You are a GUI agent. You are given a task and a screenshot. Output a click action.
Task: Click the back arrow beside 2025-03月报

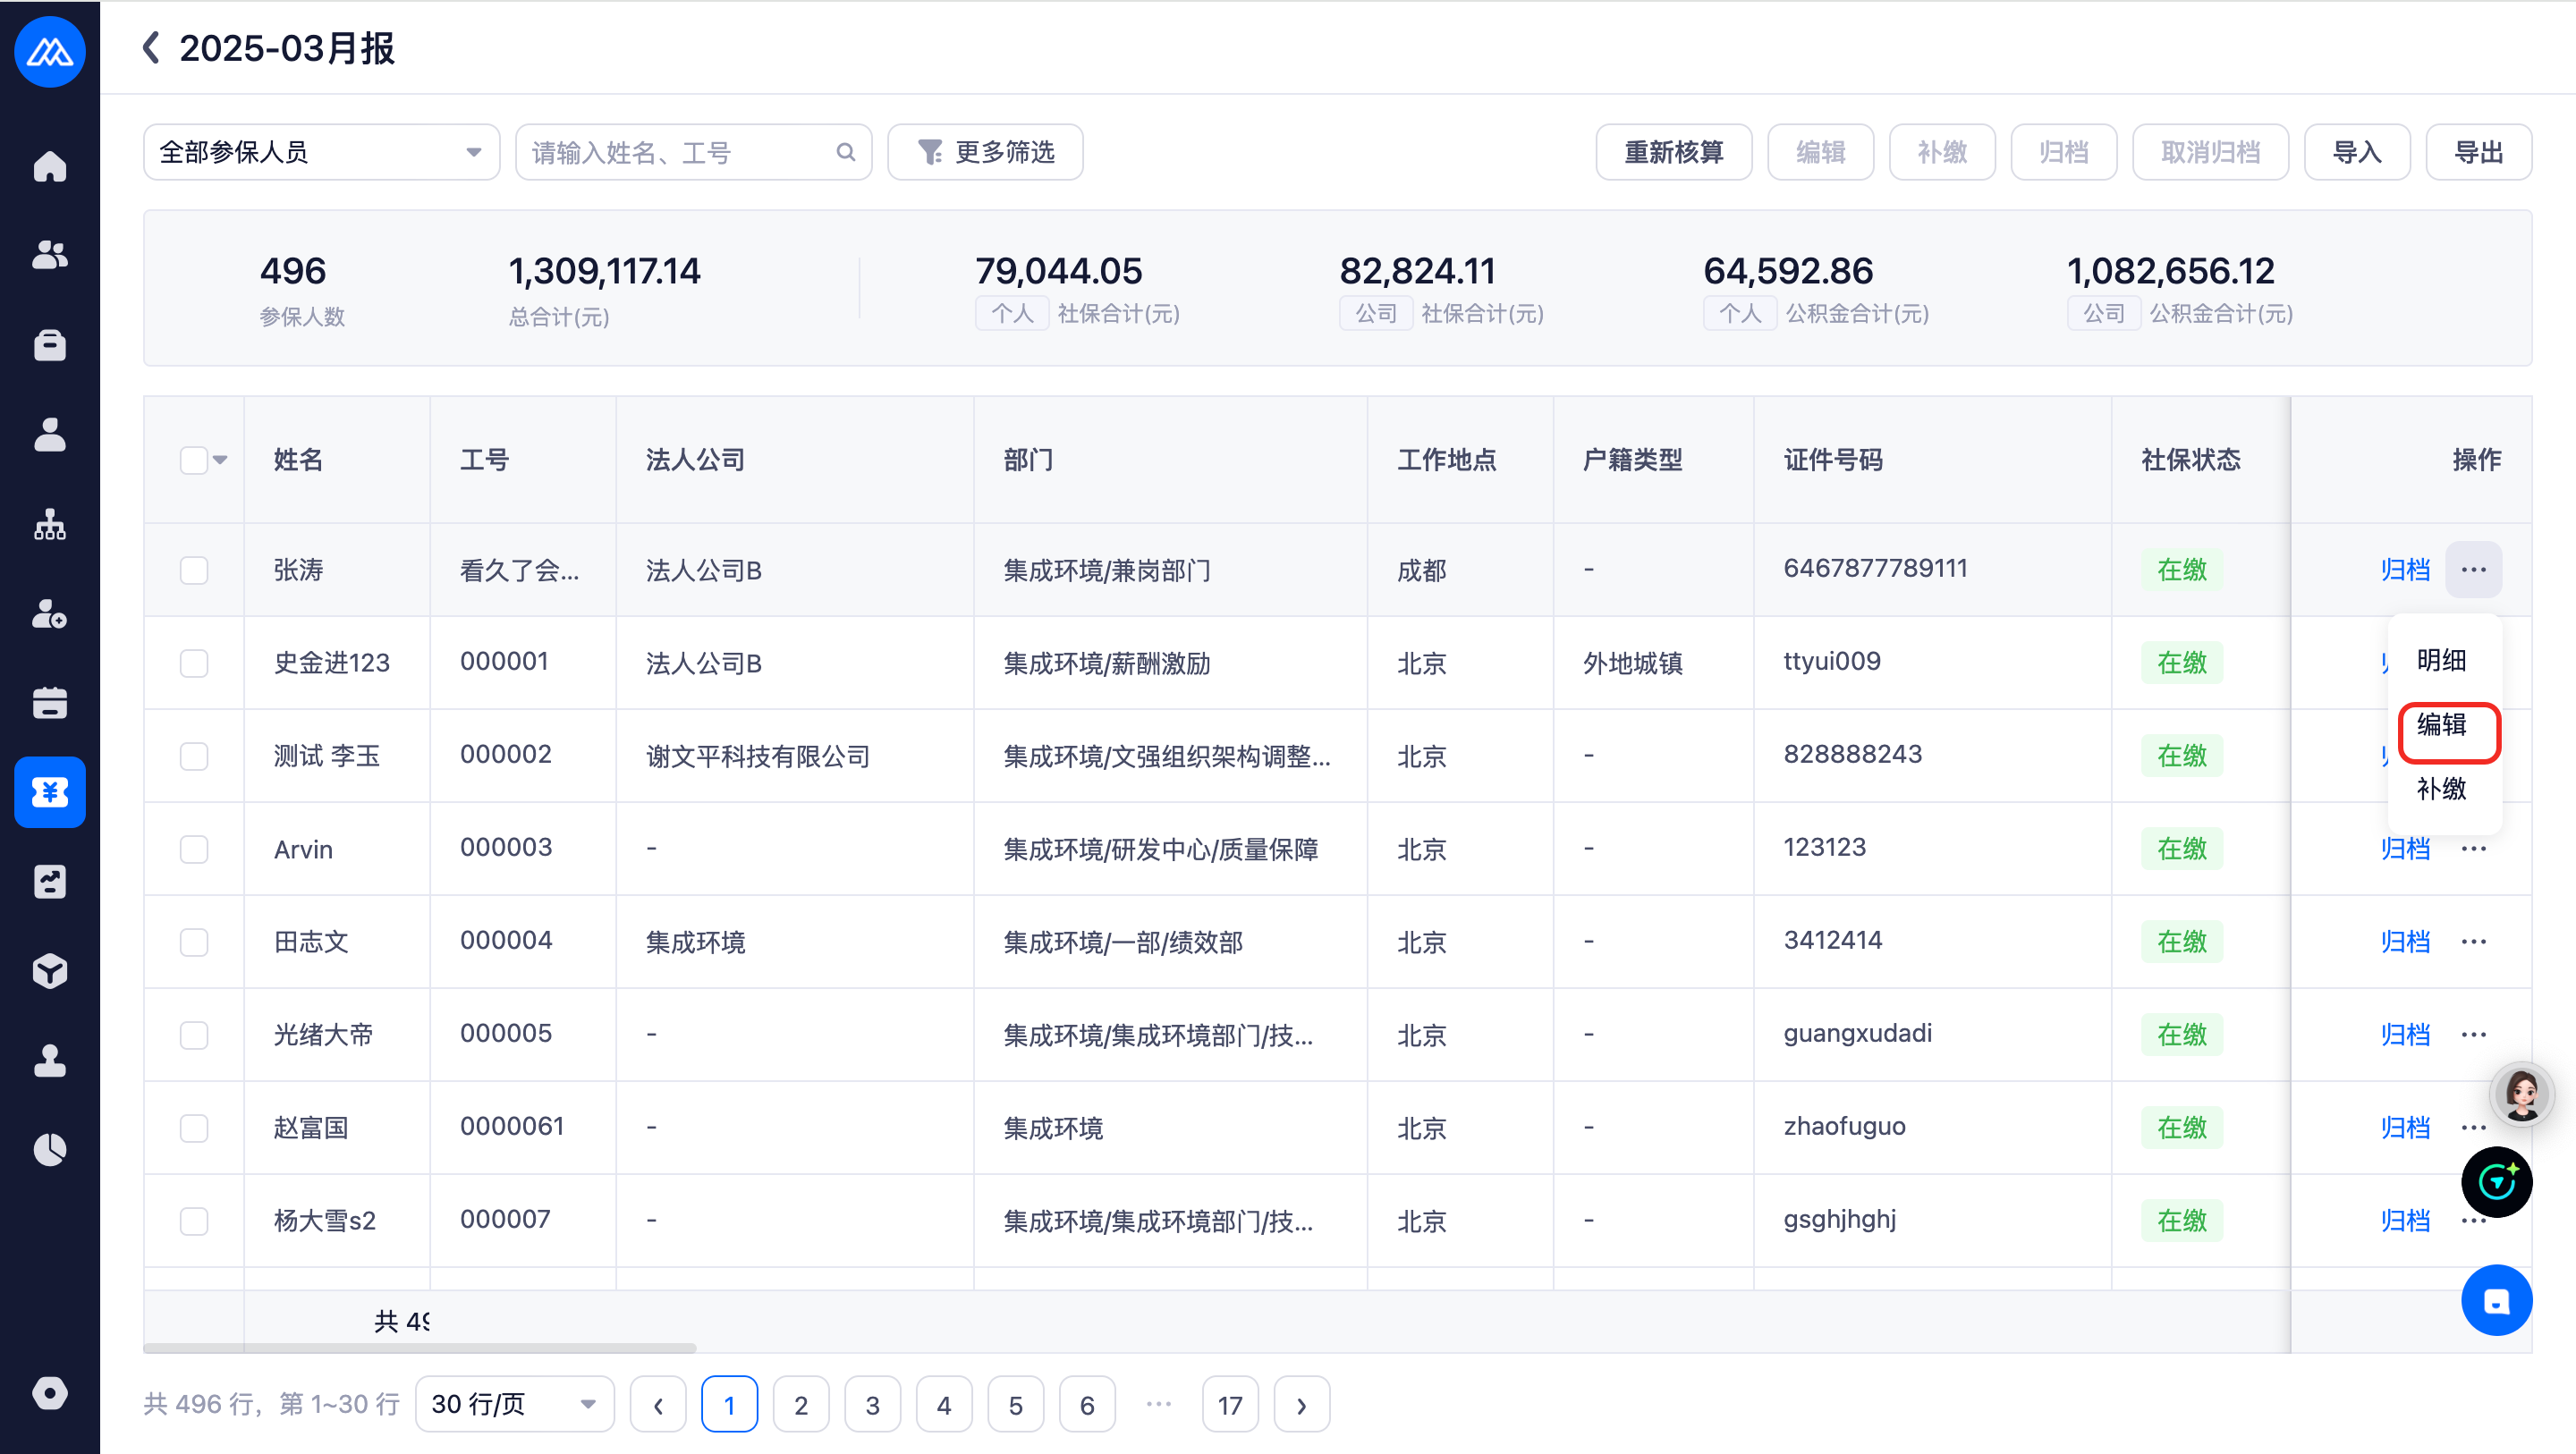(152, 48)
